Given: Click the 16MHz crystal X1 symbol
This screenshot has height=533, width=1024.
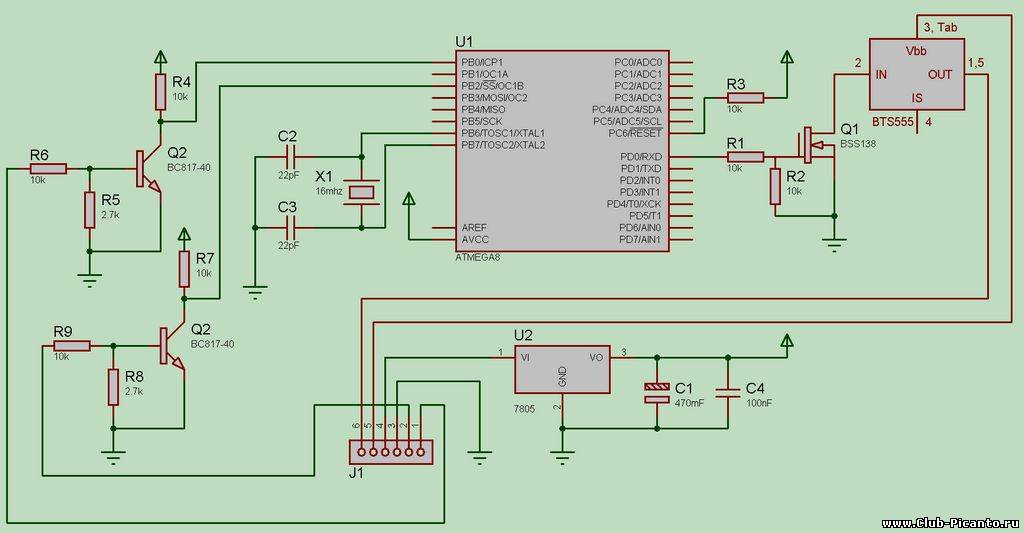Looking at the screenshot, I should (x=360, y=192).
